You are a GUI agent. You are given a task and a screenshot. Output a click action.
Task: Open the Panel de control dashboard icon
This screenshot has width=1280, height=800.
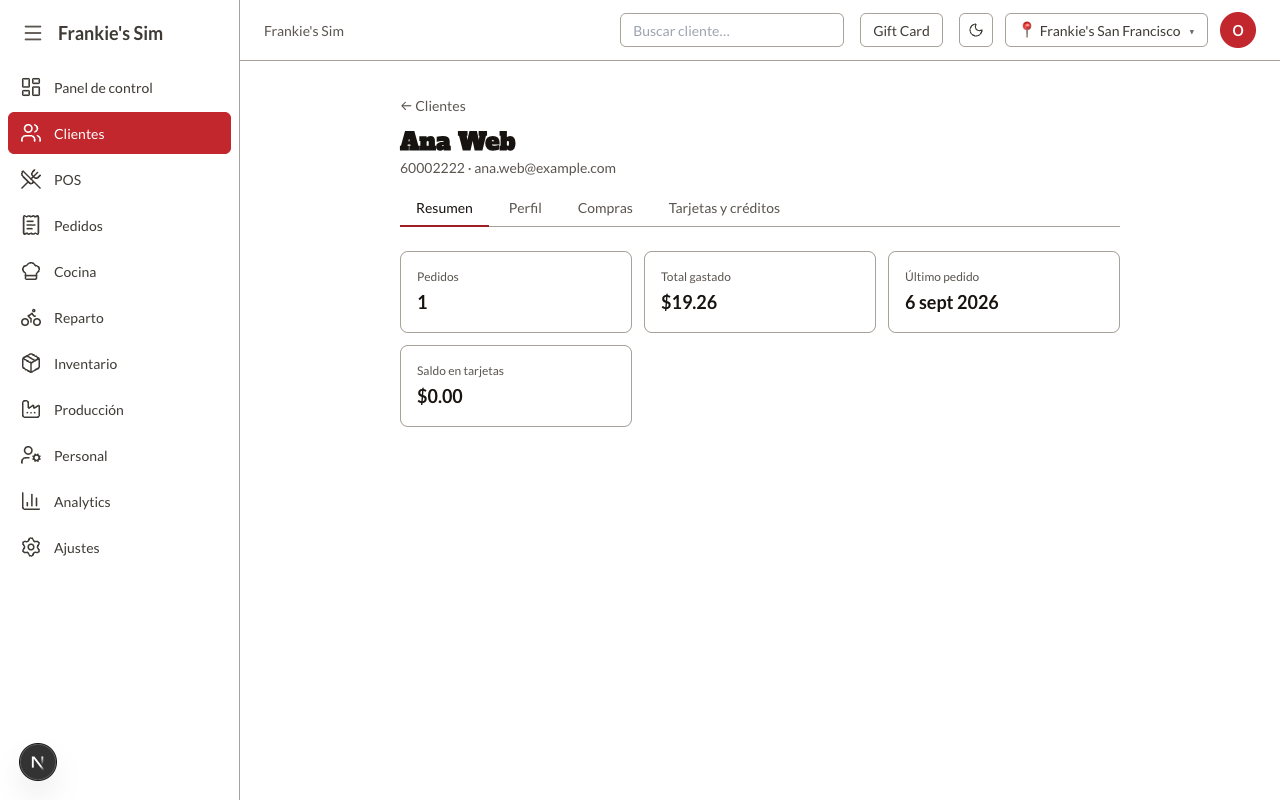(x=31, y=87)
